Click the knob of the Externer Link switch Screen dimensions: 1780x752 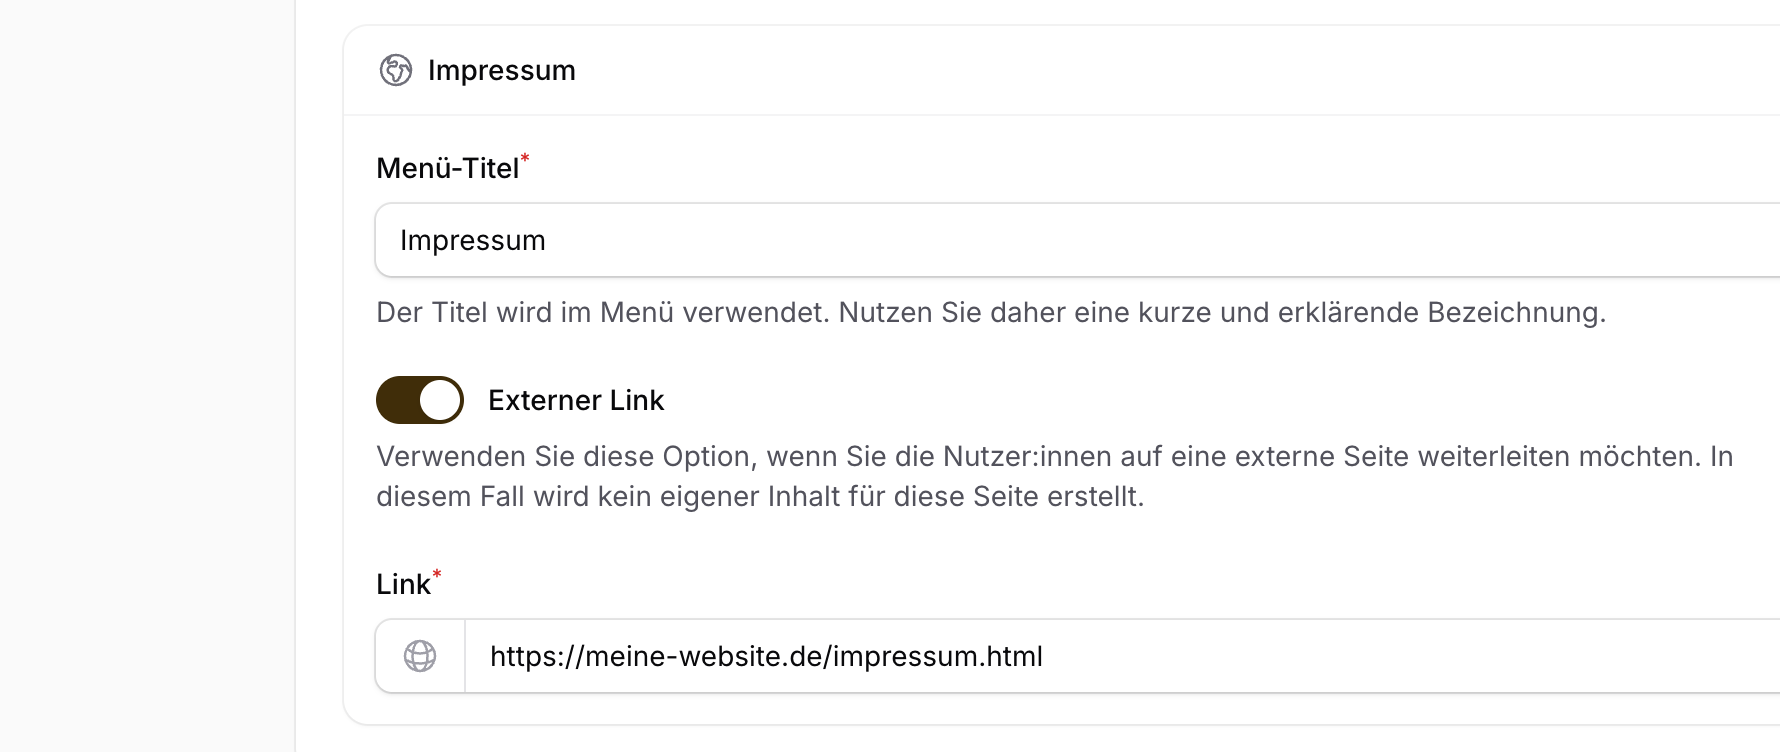tap(440, 400)
